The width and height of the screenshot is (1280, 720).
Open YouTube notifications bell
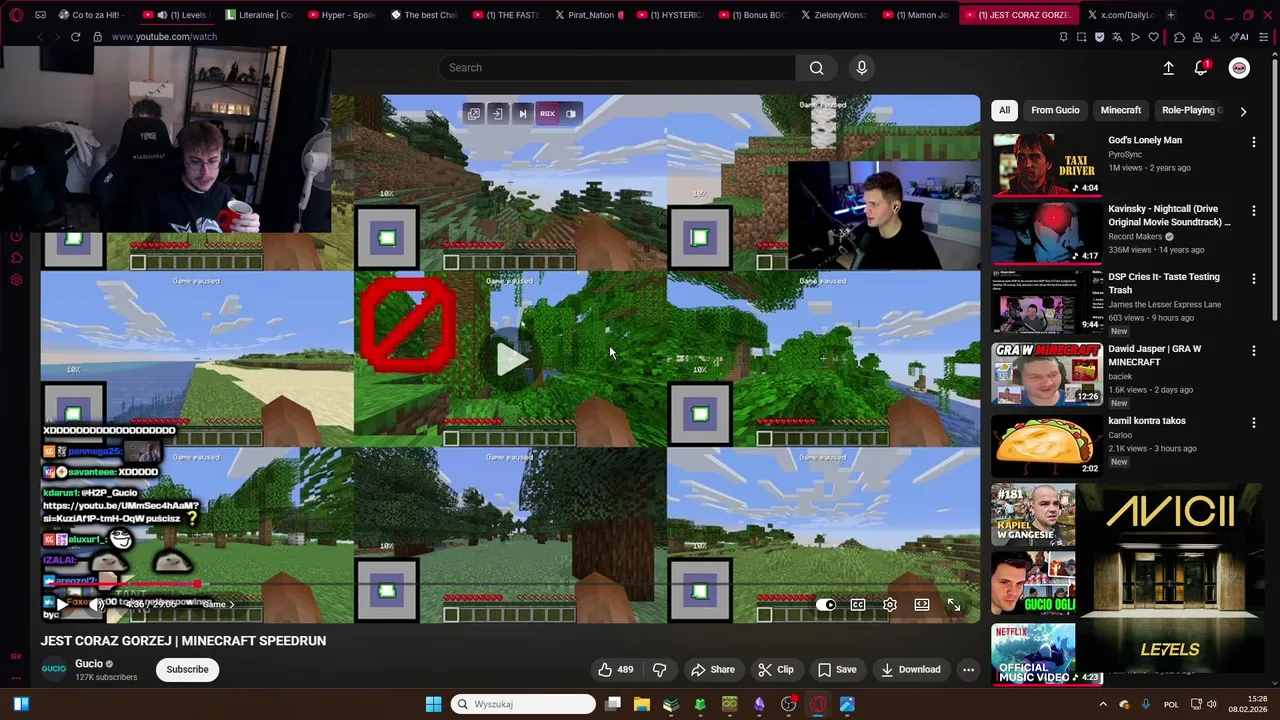pyautogui.click(x=1201, y=68)
